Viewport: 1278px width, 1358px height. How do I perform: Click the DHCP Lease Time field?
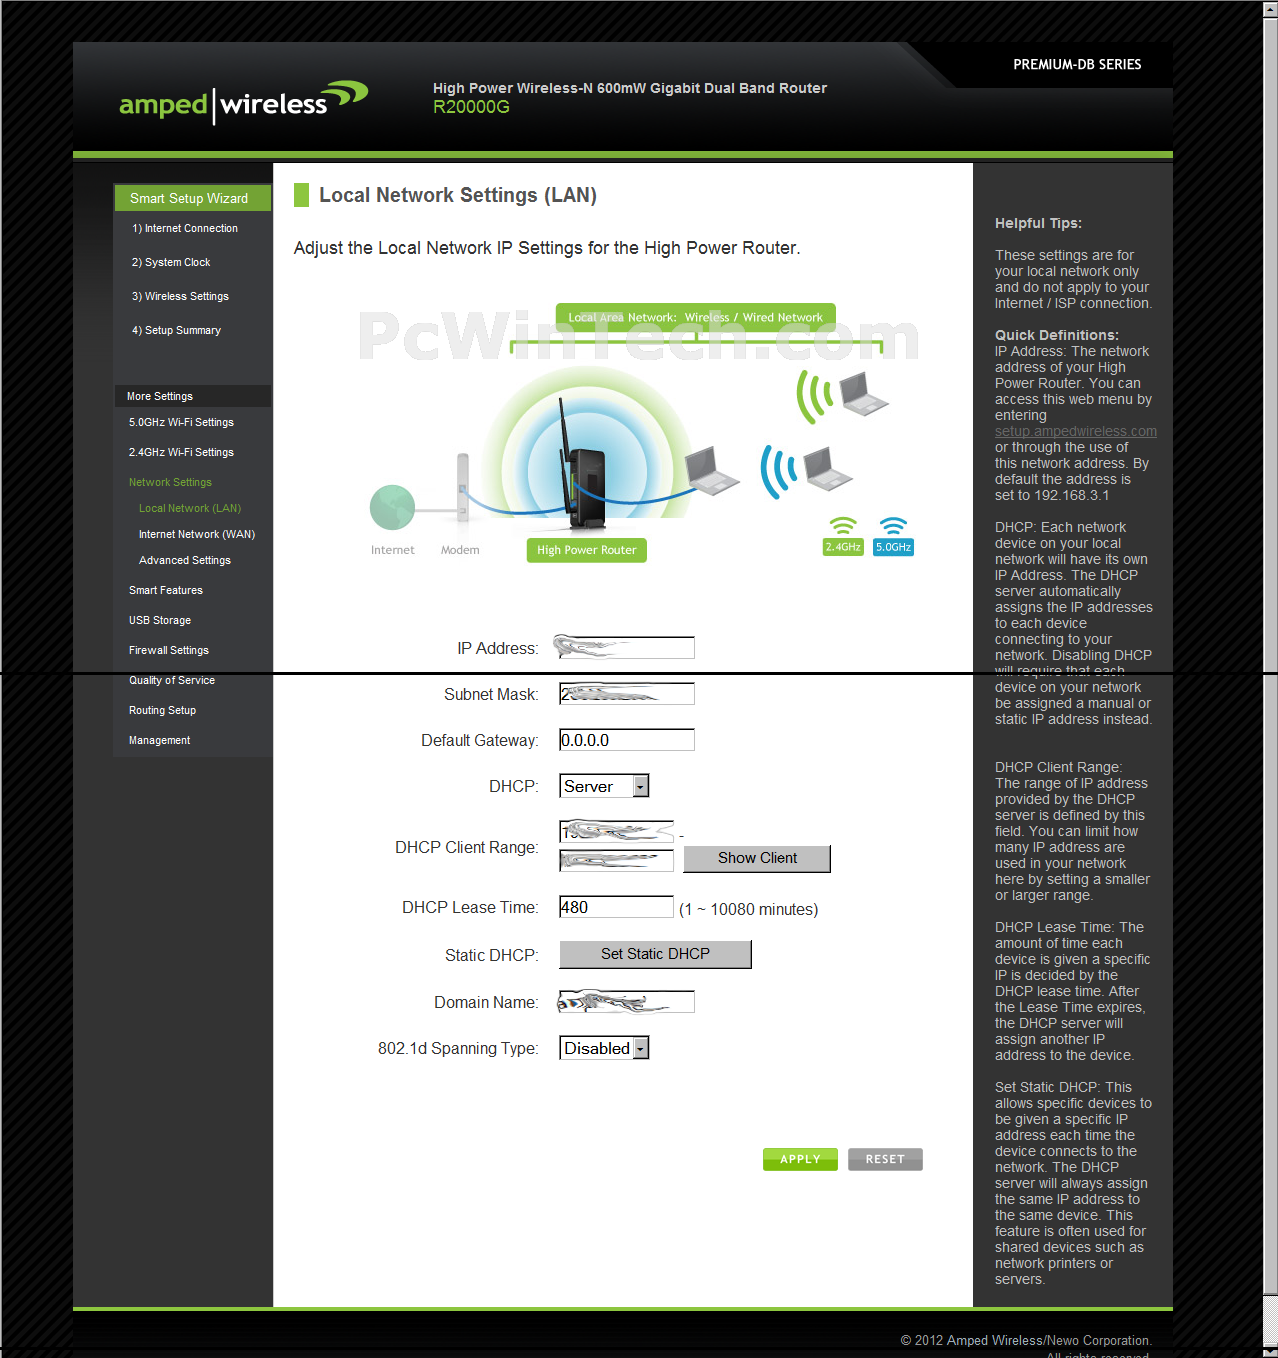click(x=616, y=907)
